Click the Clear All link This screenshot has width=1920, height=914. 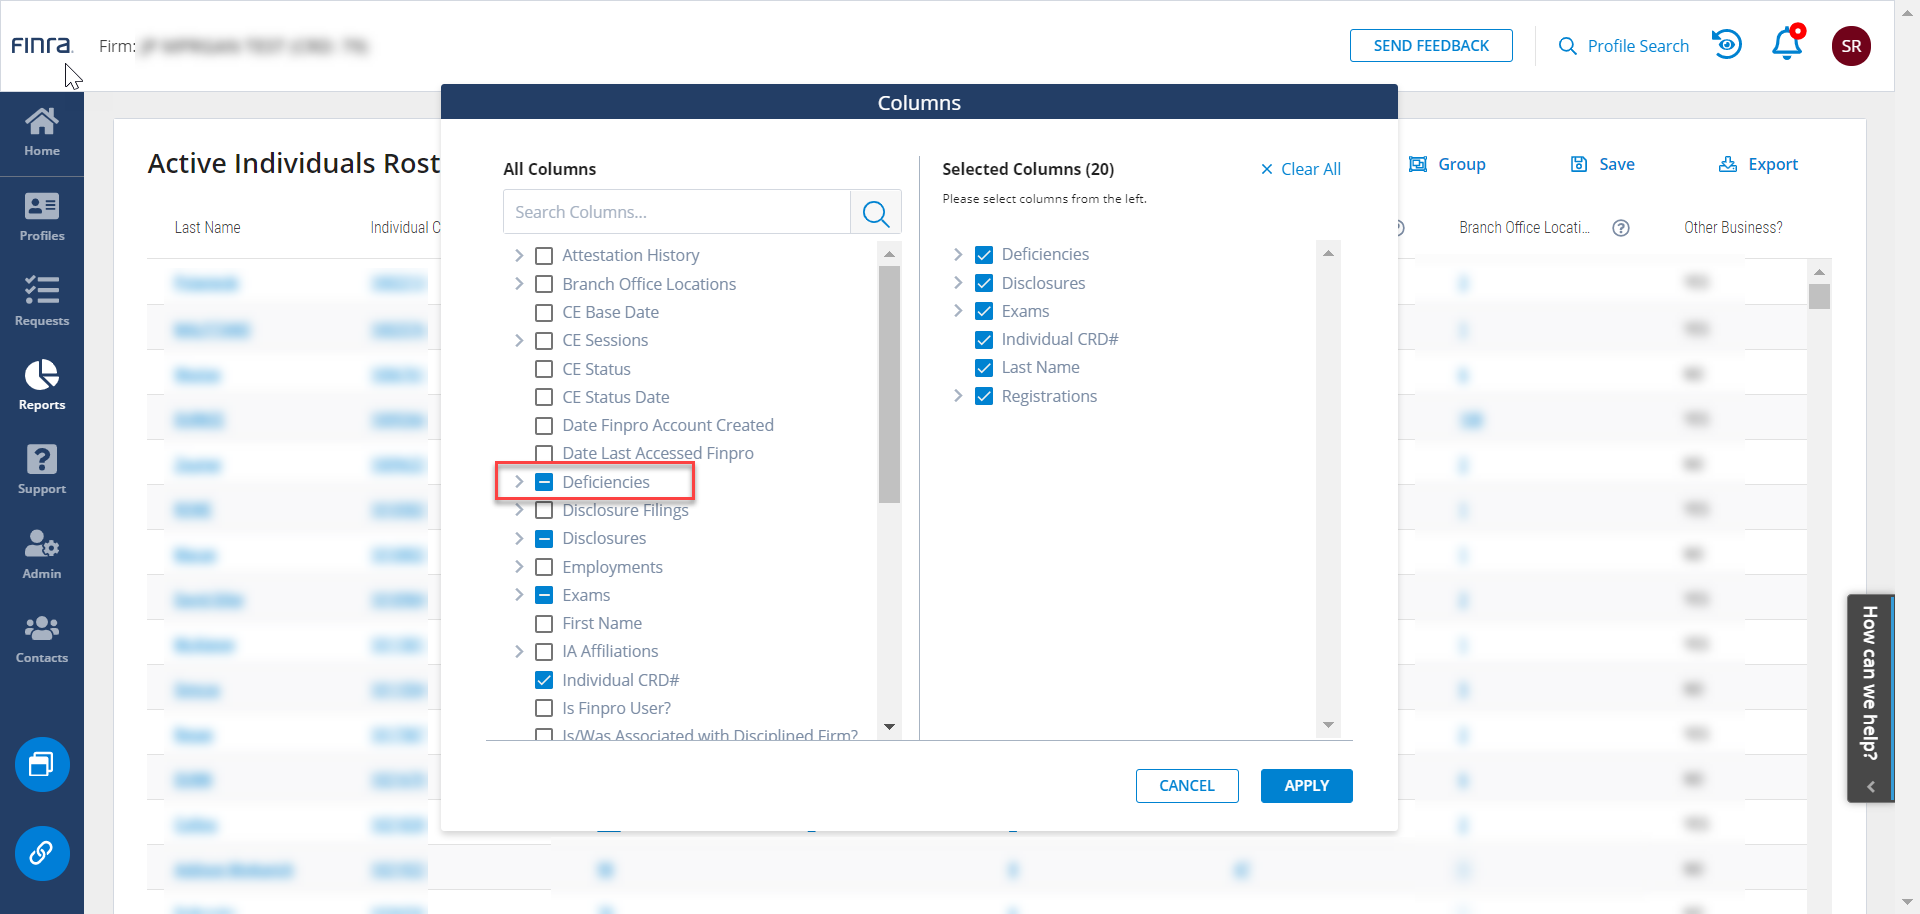coord(1301,169)
